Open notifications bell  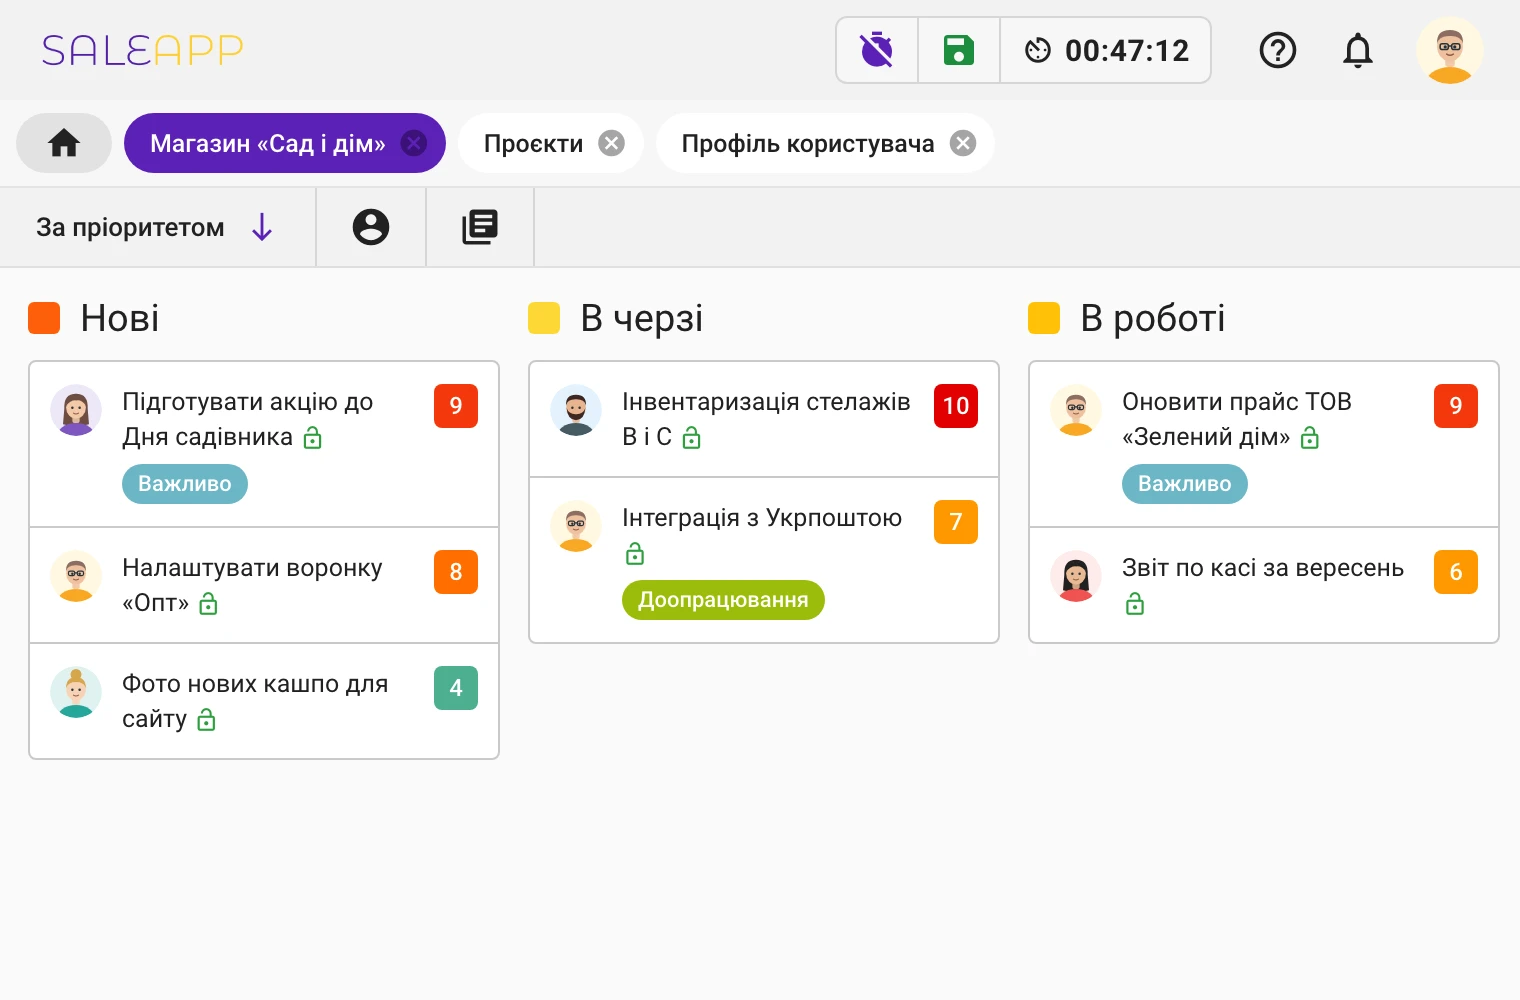[x=1358, y=50]
